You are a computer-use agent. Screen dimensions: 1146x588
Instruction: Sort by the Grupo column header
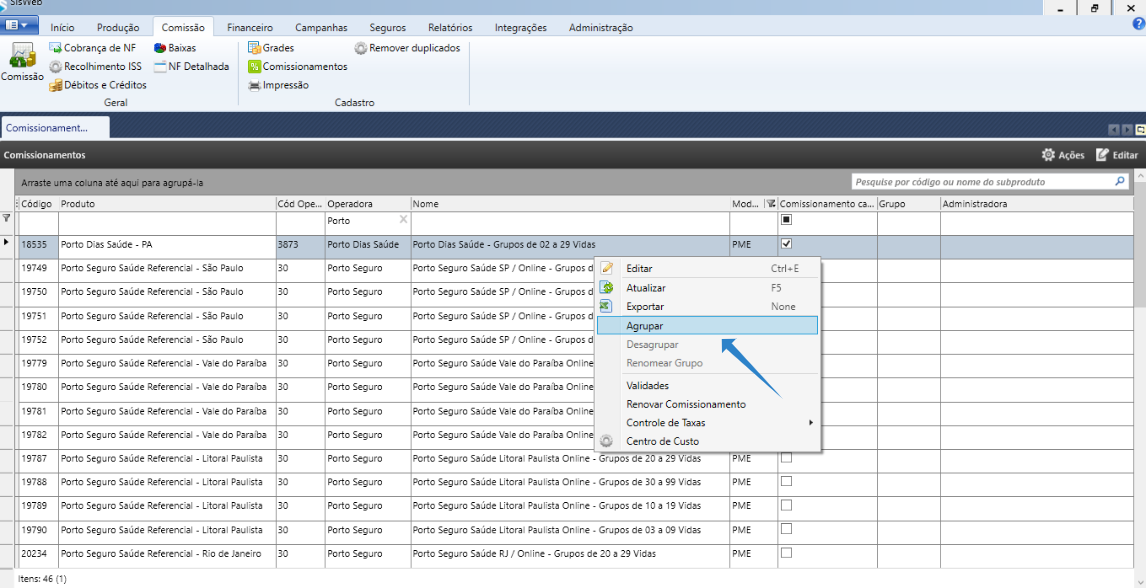tap(908, 204)
